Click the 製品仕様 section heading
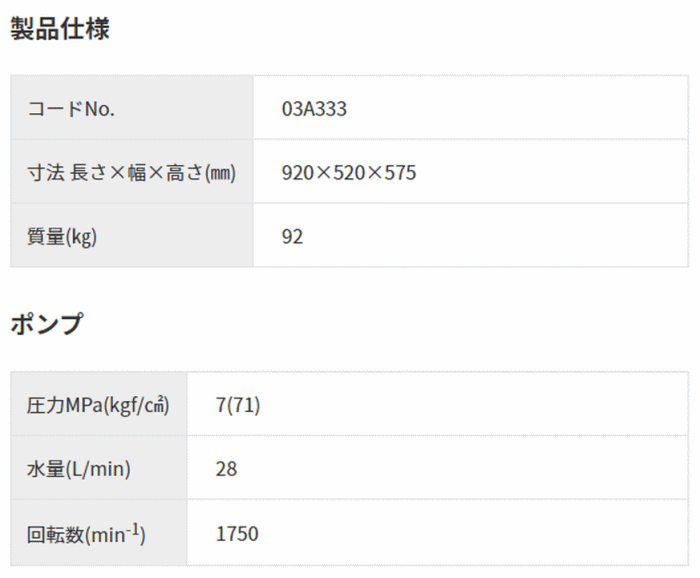The image size is (700, 578). [x=60, y=29]
